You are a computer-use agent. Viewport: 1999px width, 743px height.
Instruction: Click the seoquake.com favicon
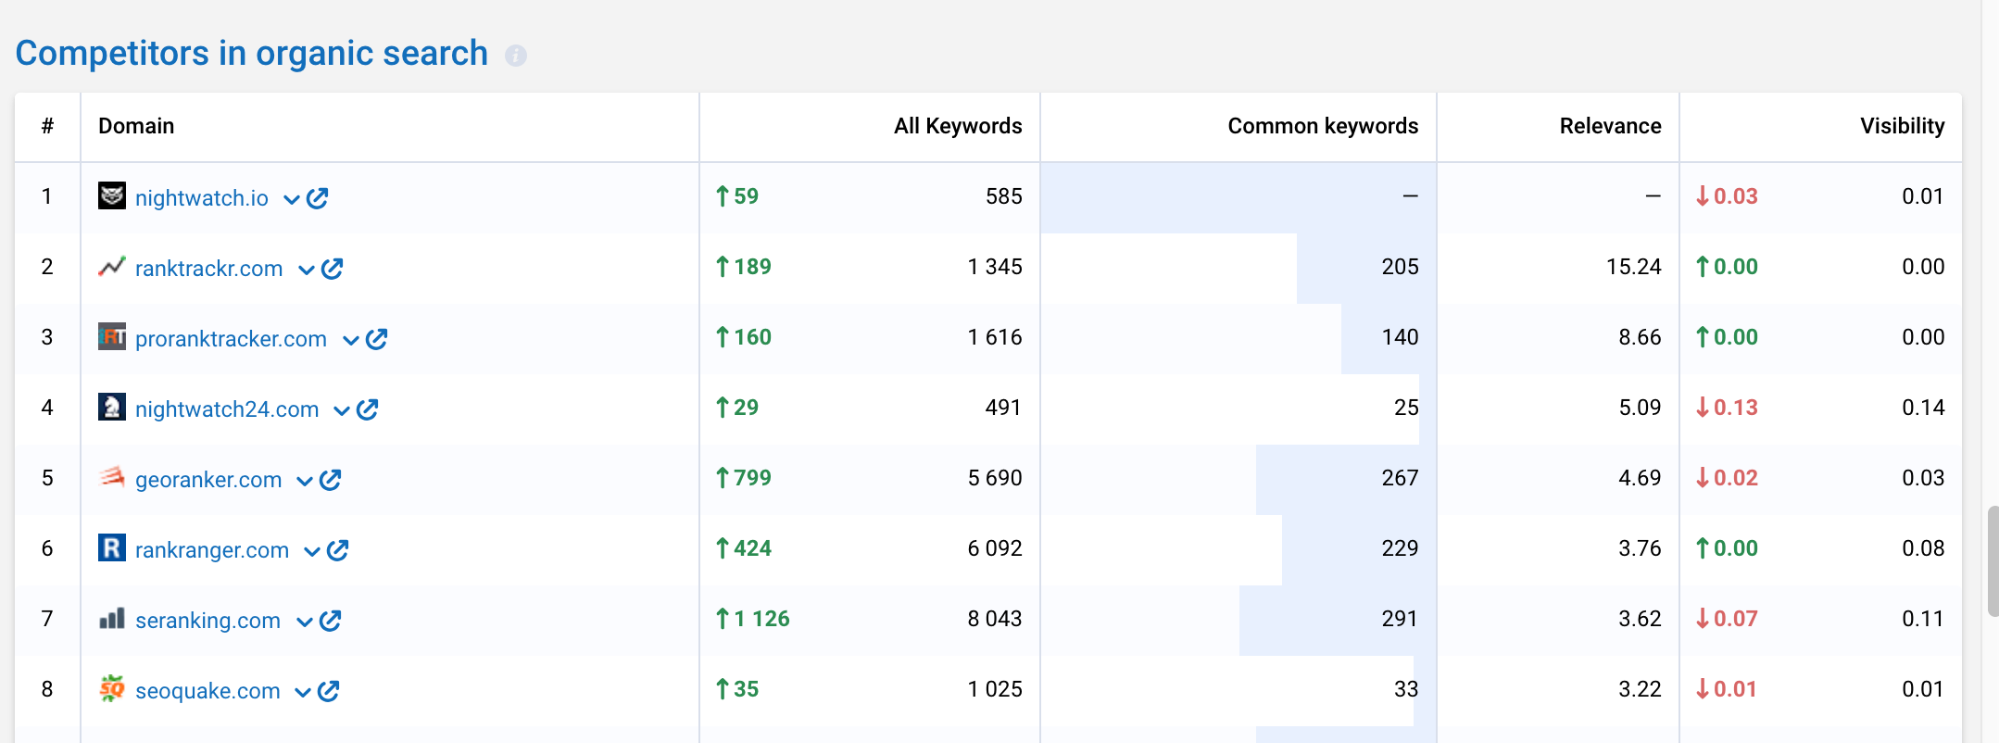point(112,688)
